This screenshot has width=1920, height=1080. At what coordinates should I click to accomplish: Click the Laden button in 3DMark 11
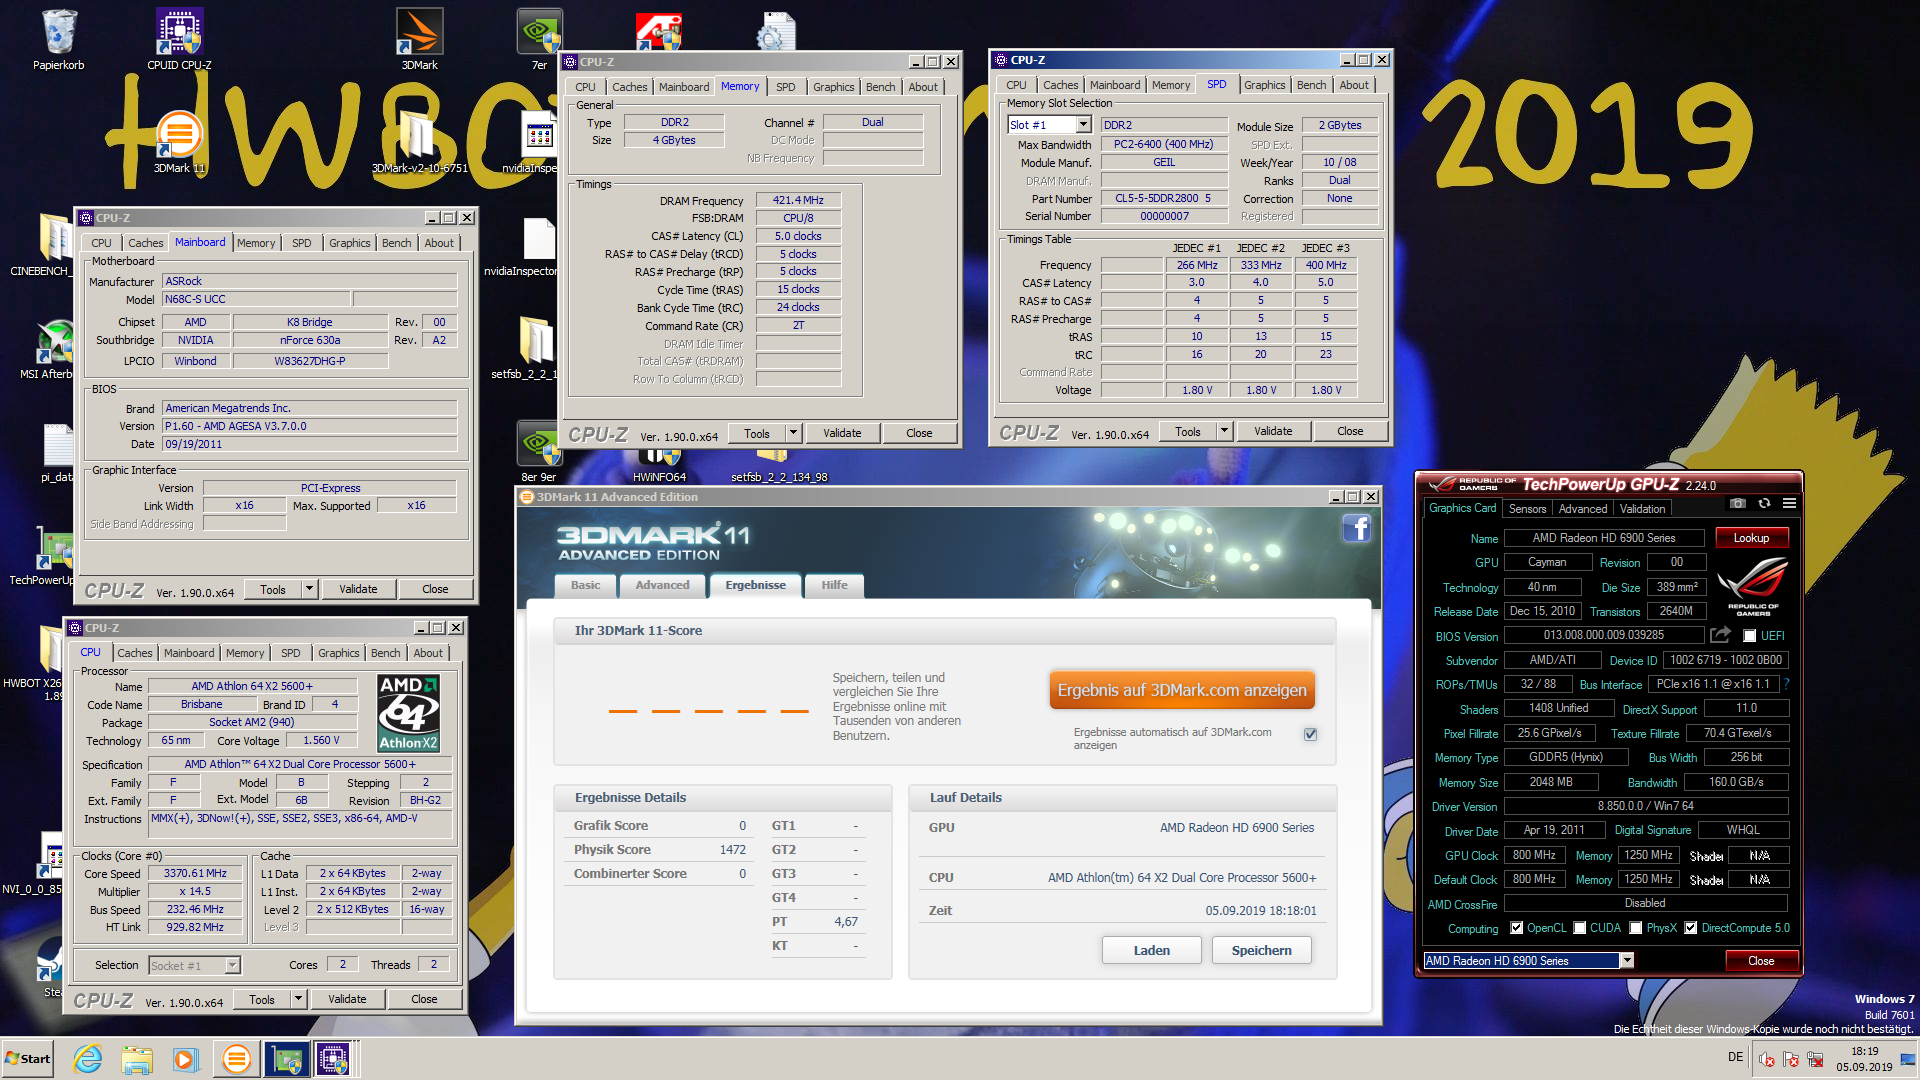coord(1151,950)
